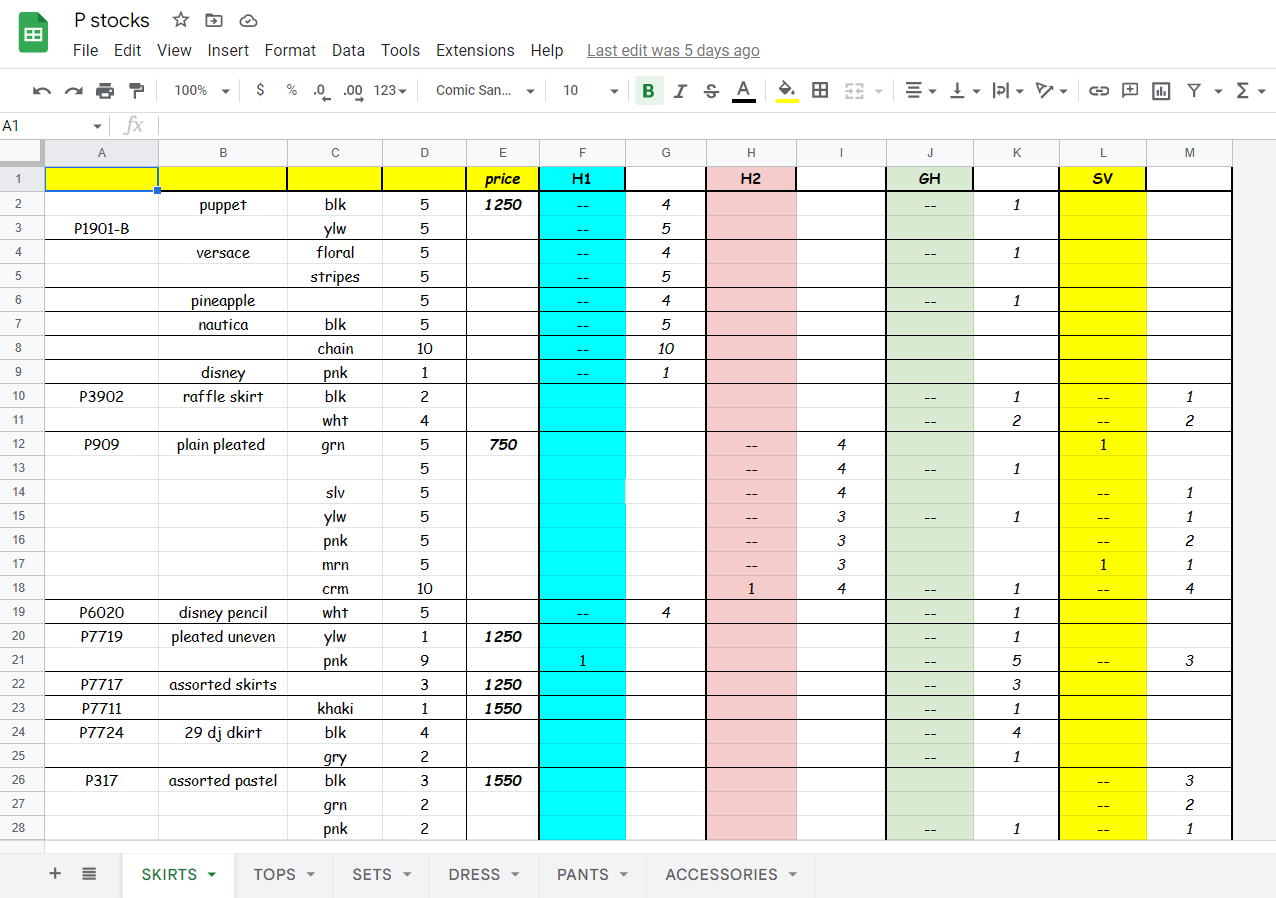
Task: Toggle bold formatting
Action: (x=648, y=91)
